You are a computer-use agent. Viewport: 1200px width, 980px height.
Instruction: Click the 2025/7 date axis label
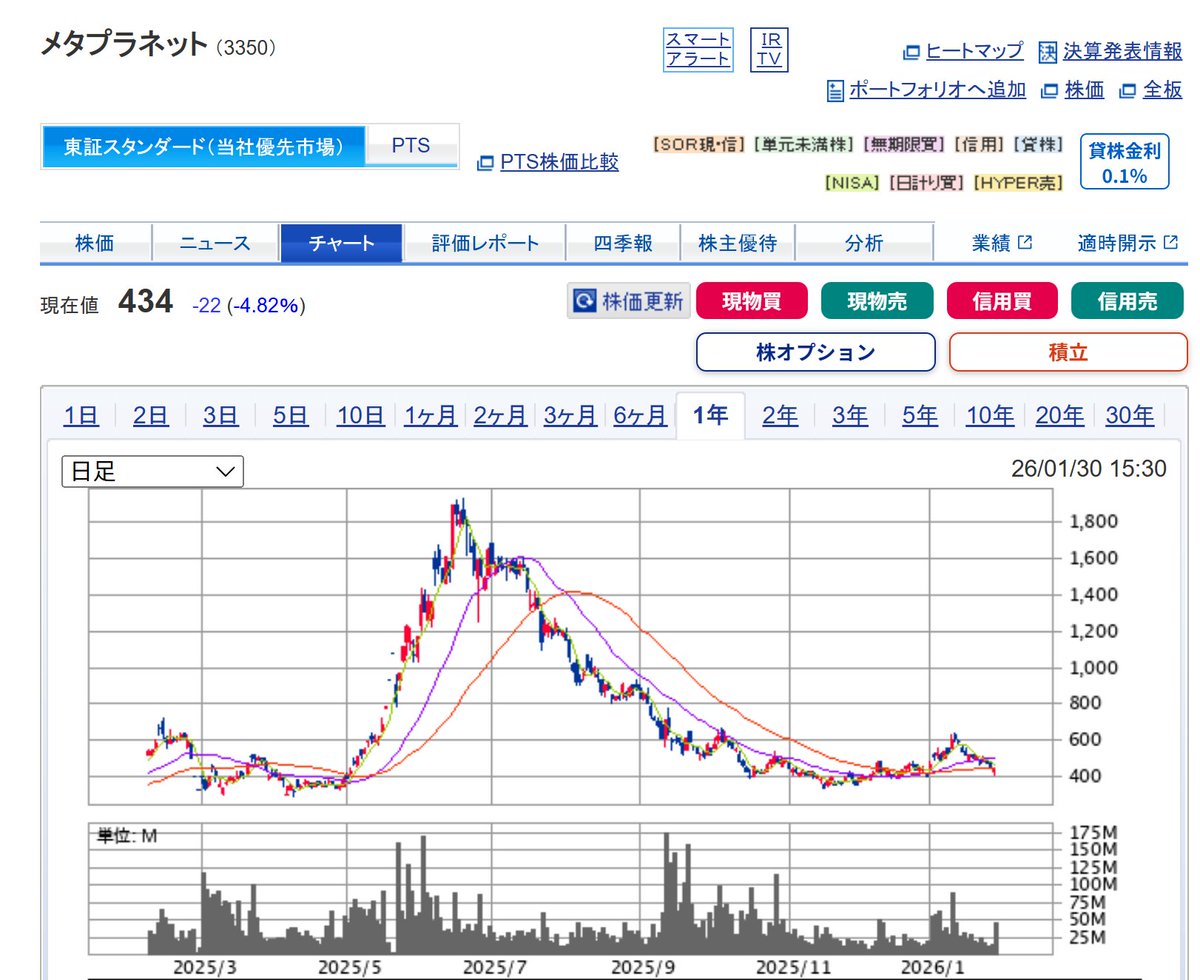pos(495,968)
